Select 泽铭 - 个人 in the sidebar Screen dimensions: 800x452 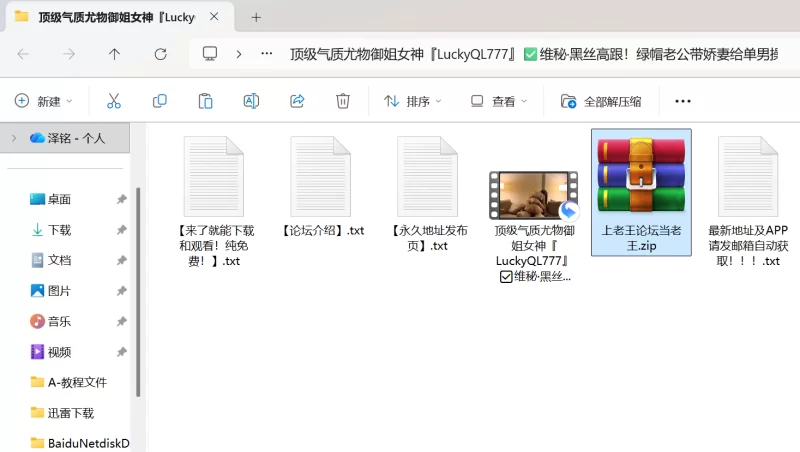(x=65, y=138)
